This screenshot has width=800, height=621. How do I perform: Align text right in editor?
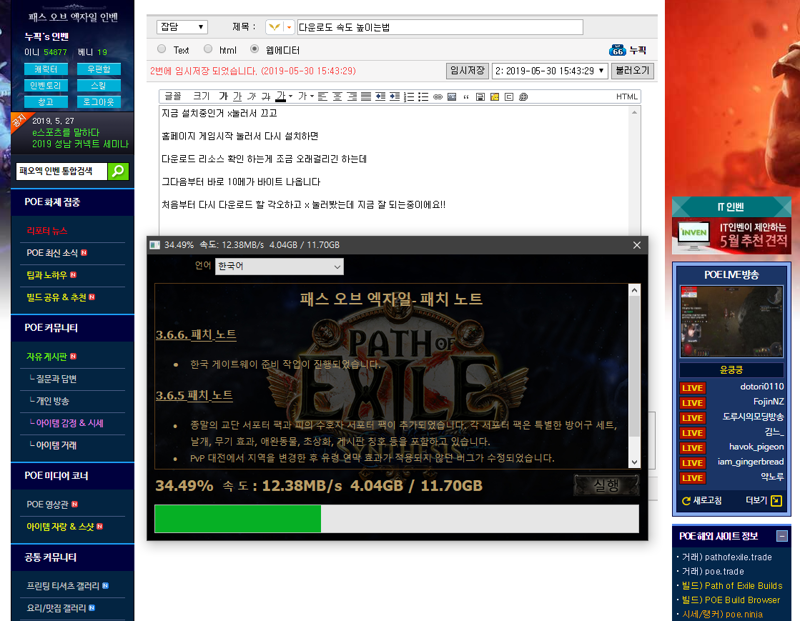click(352, 96)
